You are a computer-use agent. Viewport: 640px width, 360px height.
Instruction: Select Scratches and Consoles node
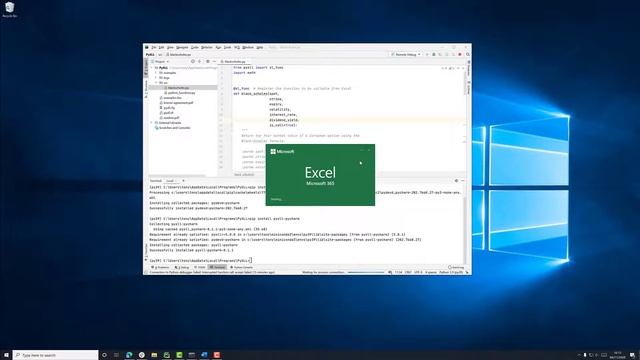pos(173,128)
